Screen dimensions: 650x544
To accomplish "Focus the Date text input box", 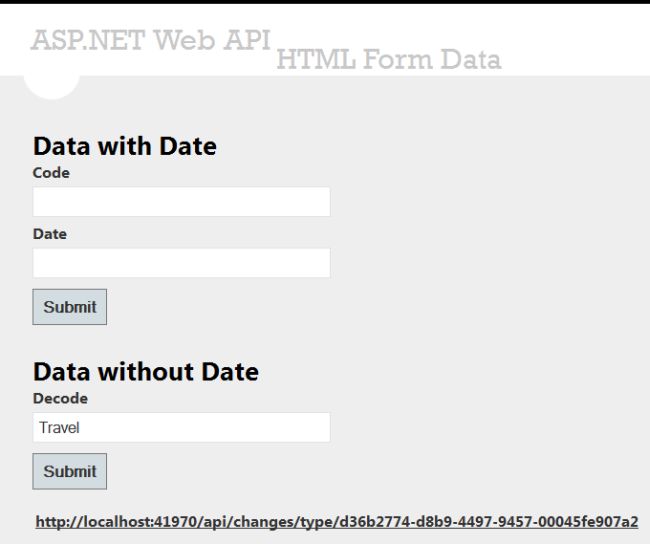I will (x=181, y=263).
